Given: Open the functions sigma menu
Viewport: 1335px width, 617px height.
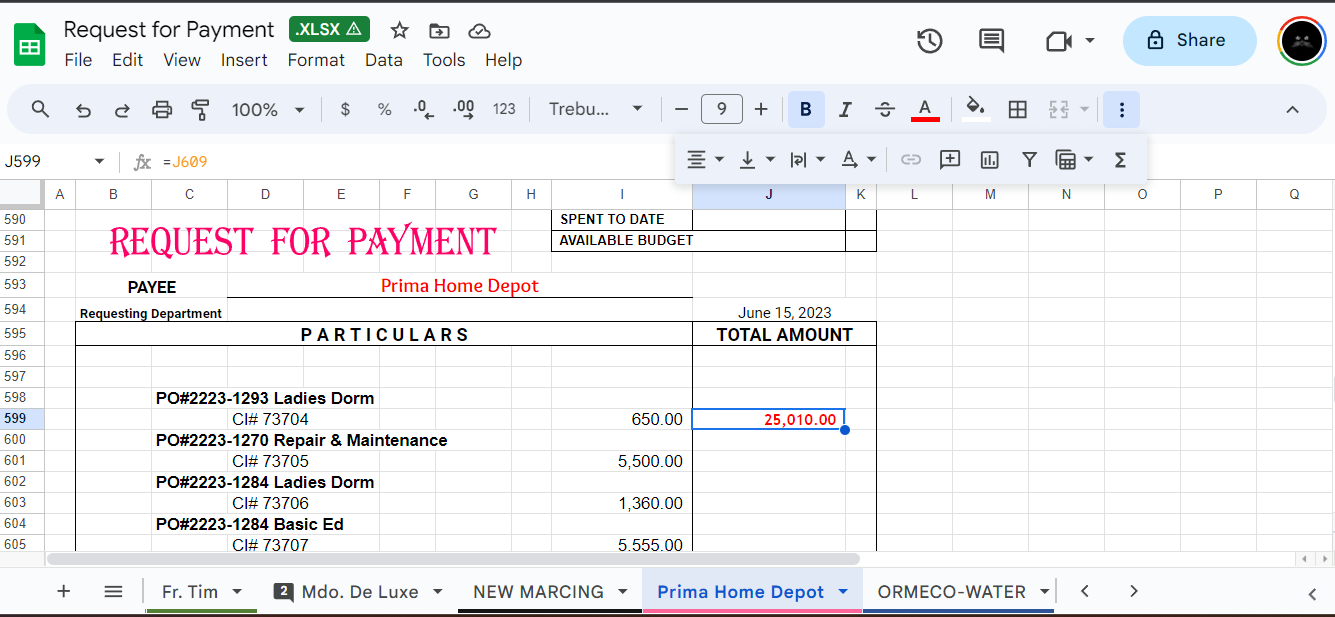Looking at the screenshot, I should click(x=1120, y=160).
